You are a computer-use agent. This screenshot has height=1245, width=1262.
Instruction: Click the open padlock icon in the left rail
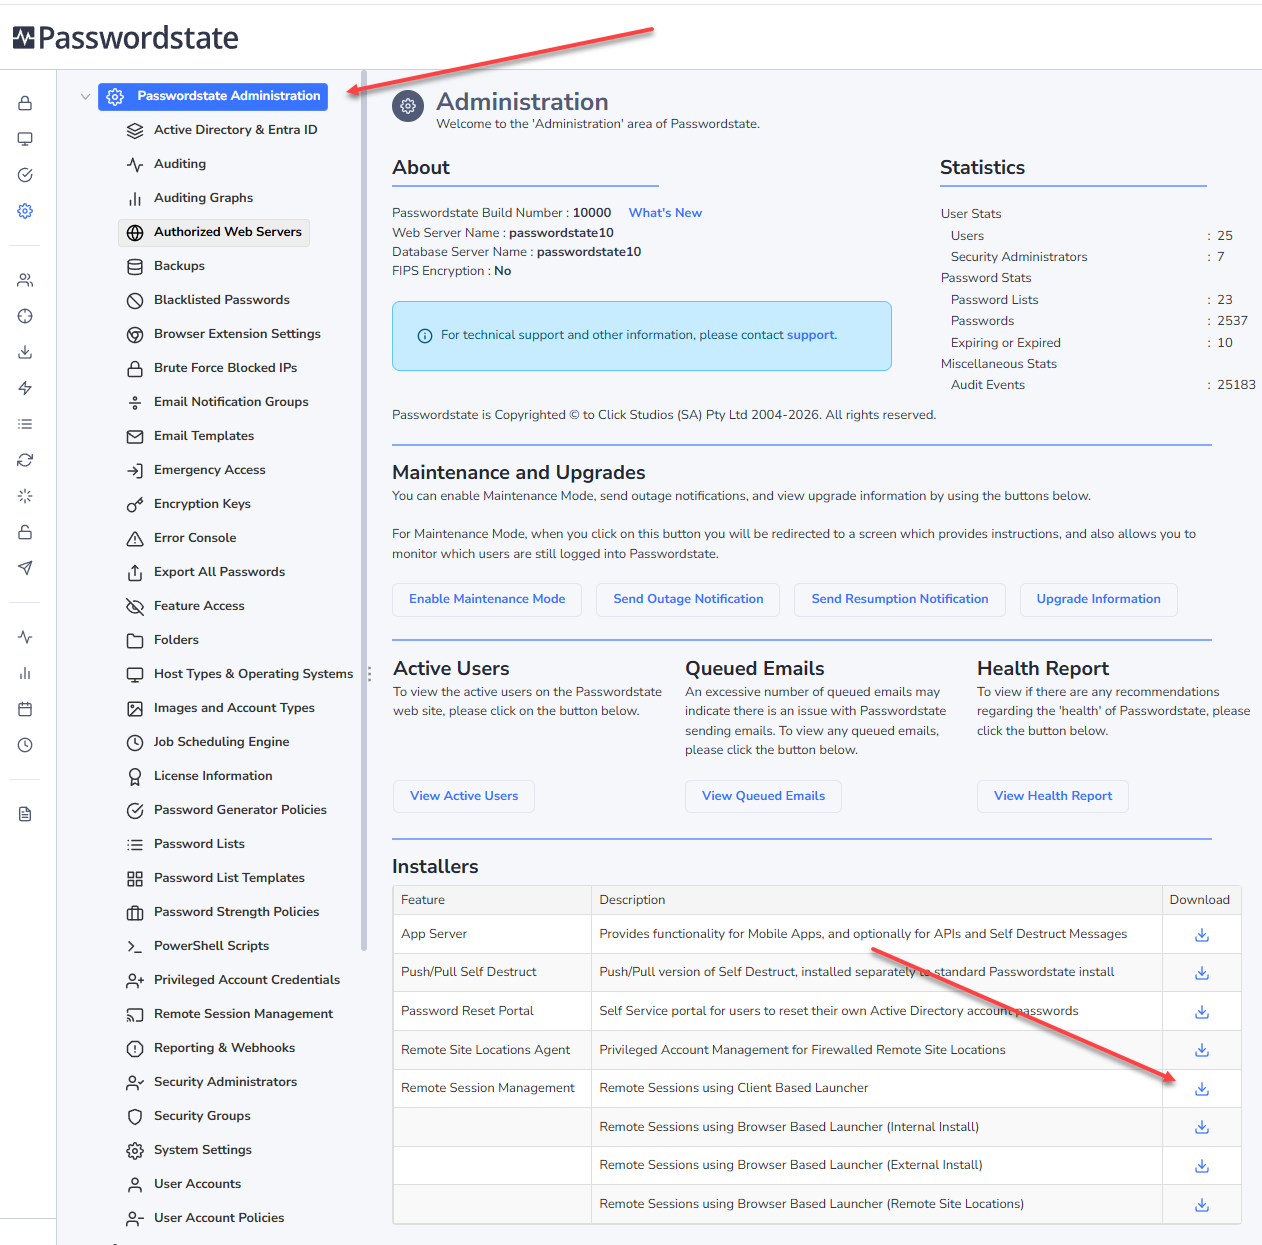coord(25,532)
